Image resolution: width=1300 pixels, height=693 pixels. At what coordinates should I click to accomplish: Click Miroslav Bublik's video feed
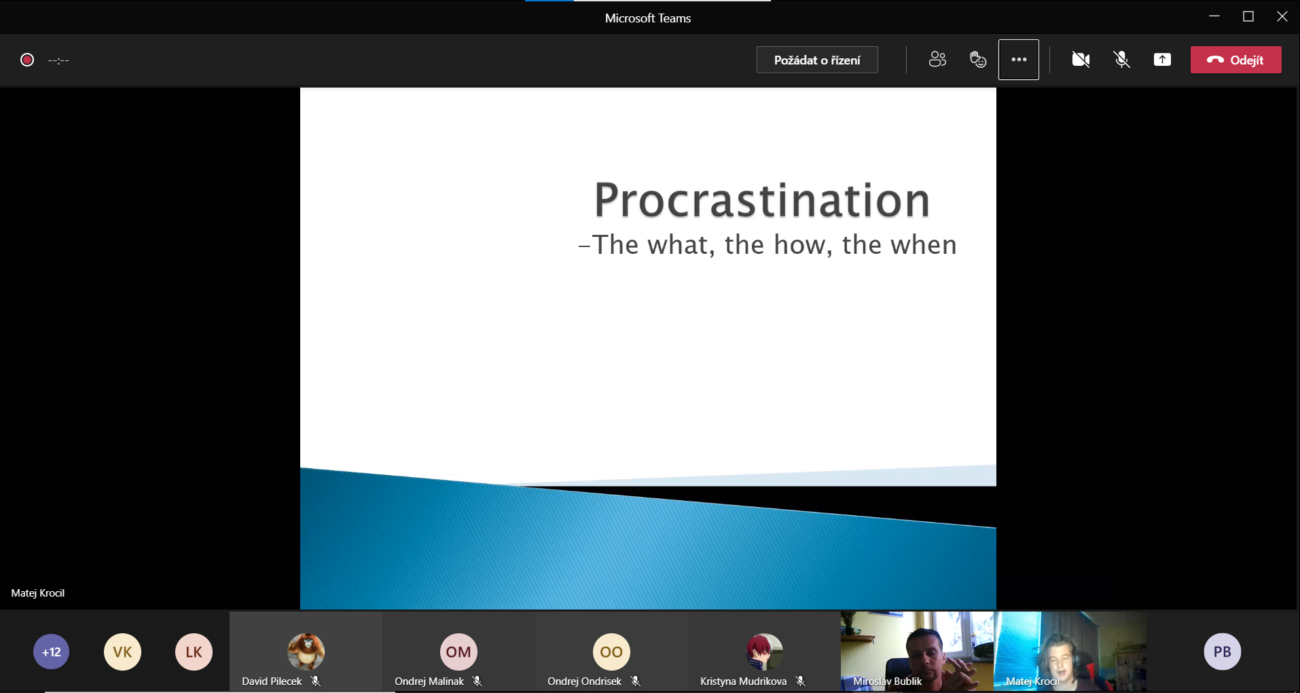917,650
